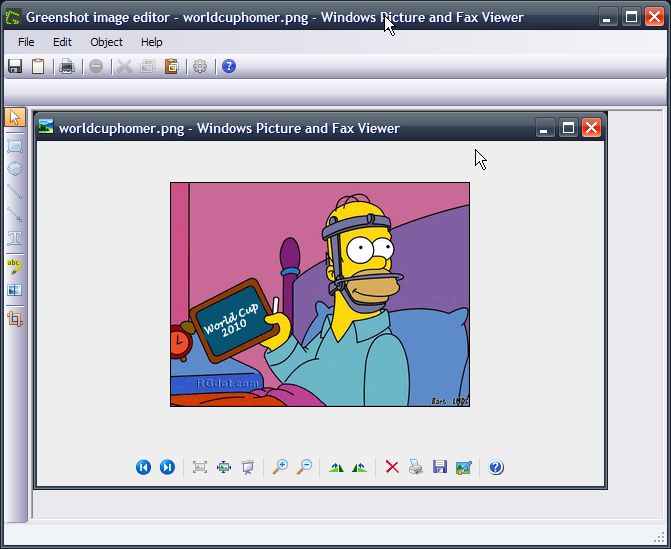The image size is (671, 549).
Task: Activate the add text box tool
Action: 15,239
